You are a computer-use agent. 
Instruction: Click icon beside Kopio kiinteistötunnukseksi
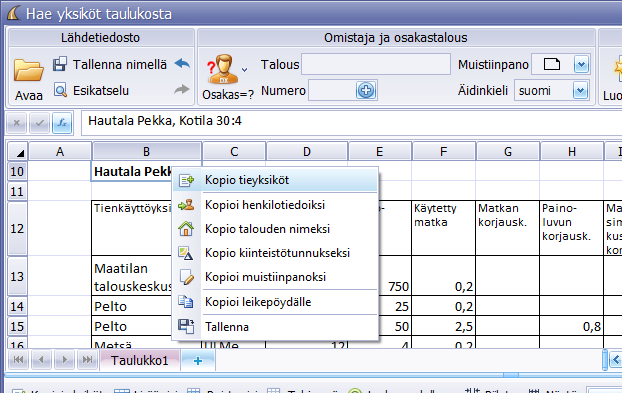[186, 253]
